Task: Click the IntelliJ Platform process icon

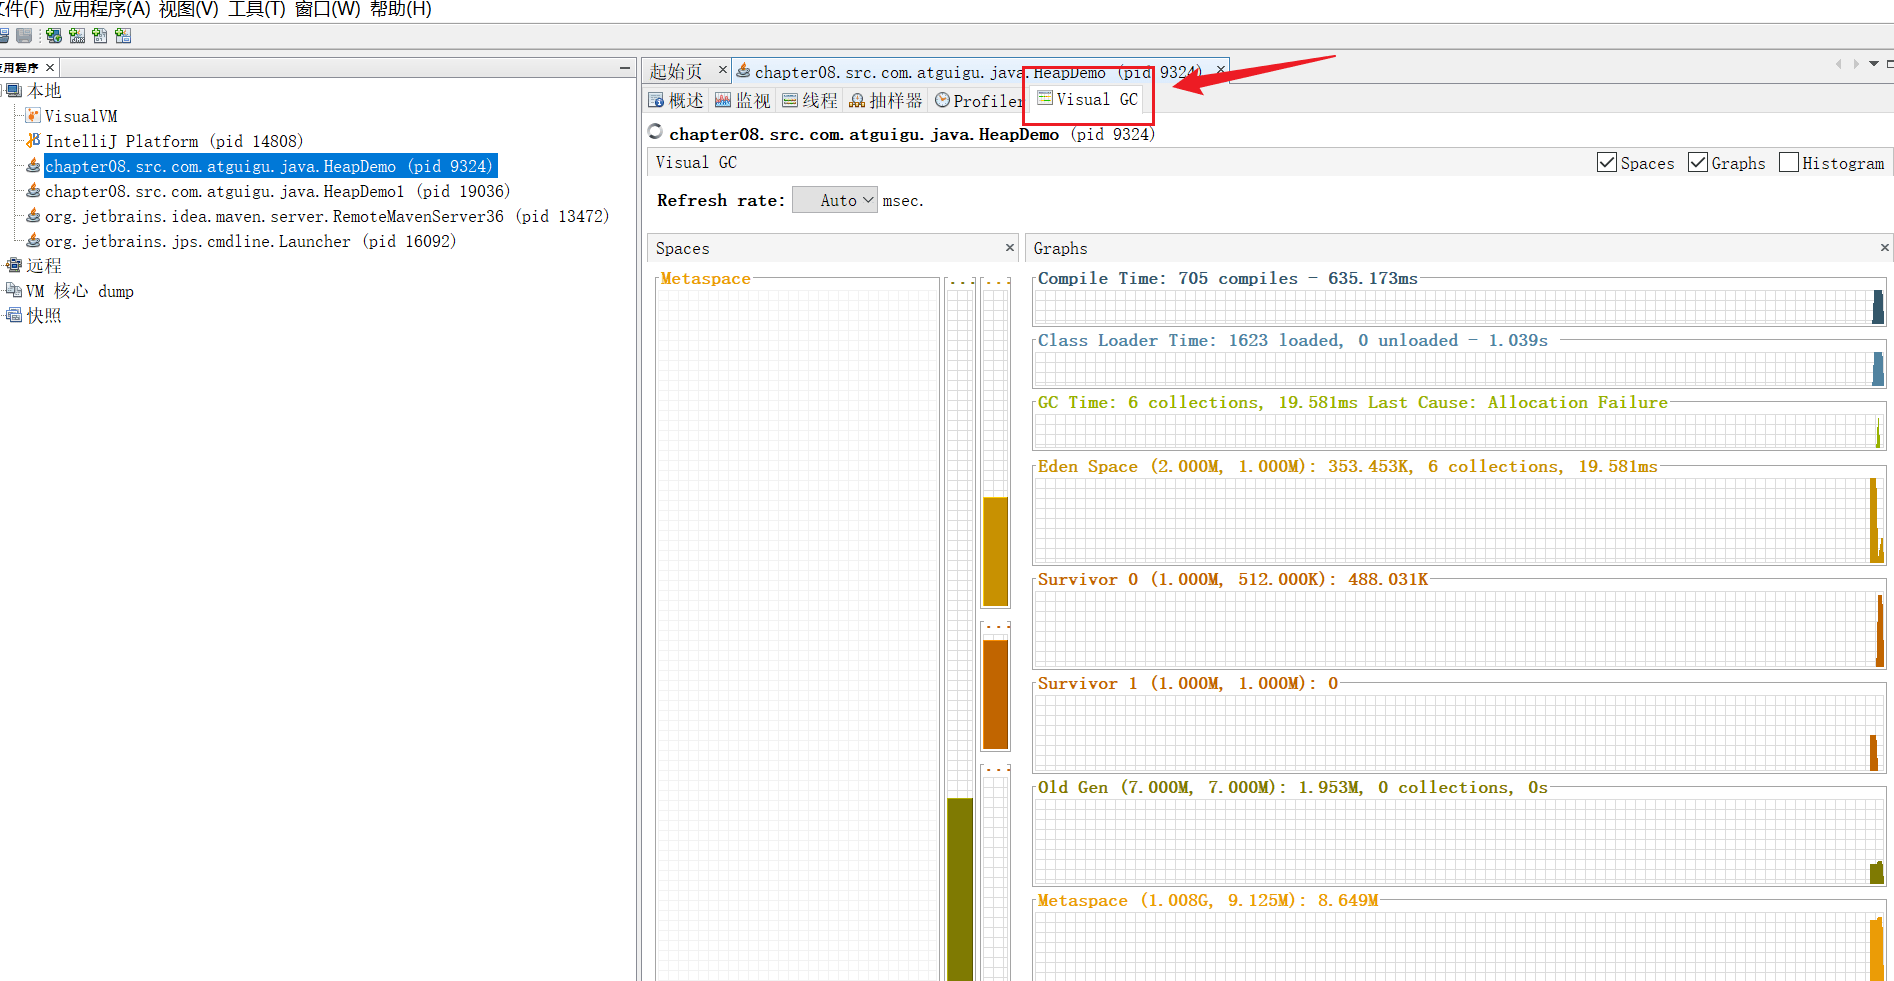Action: point(33,141)
